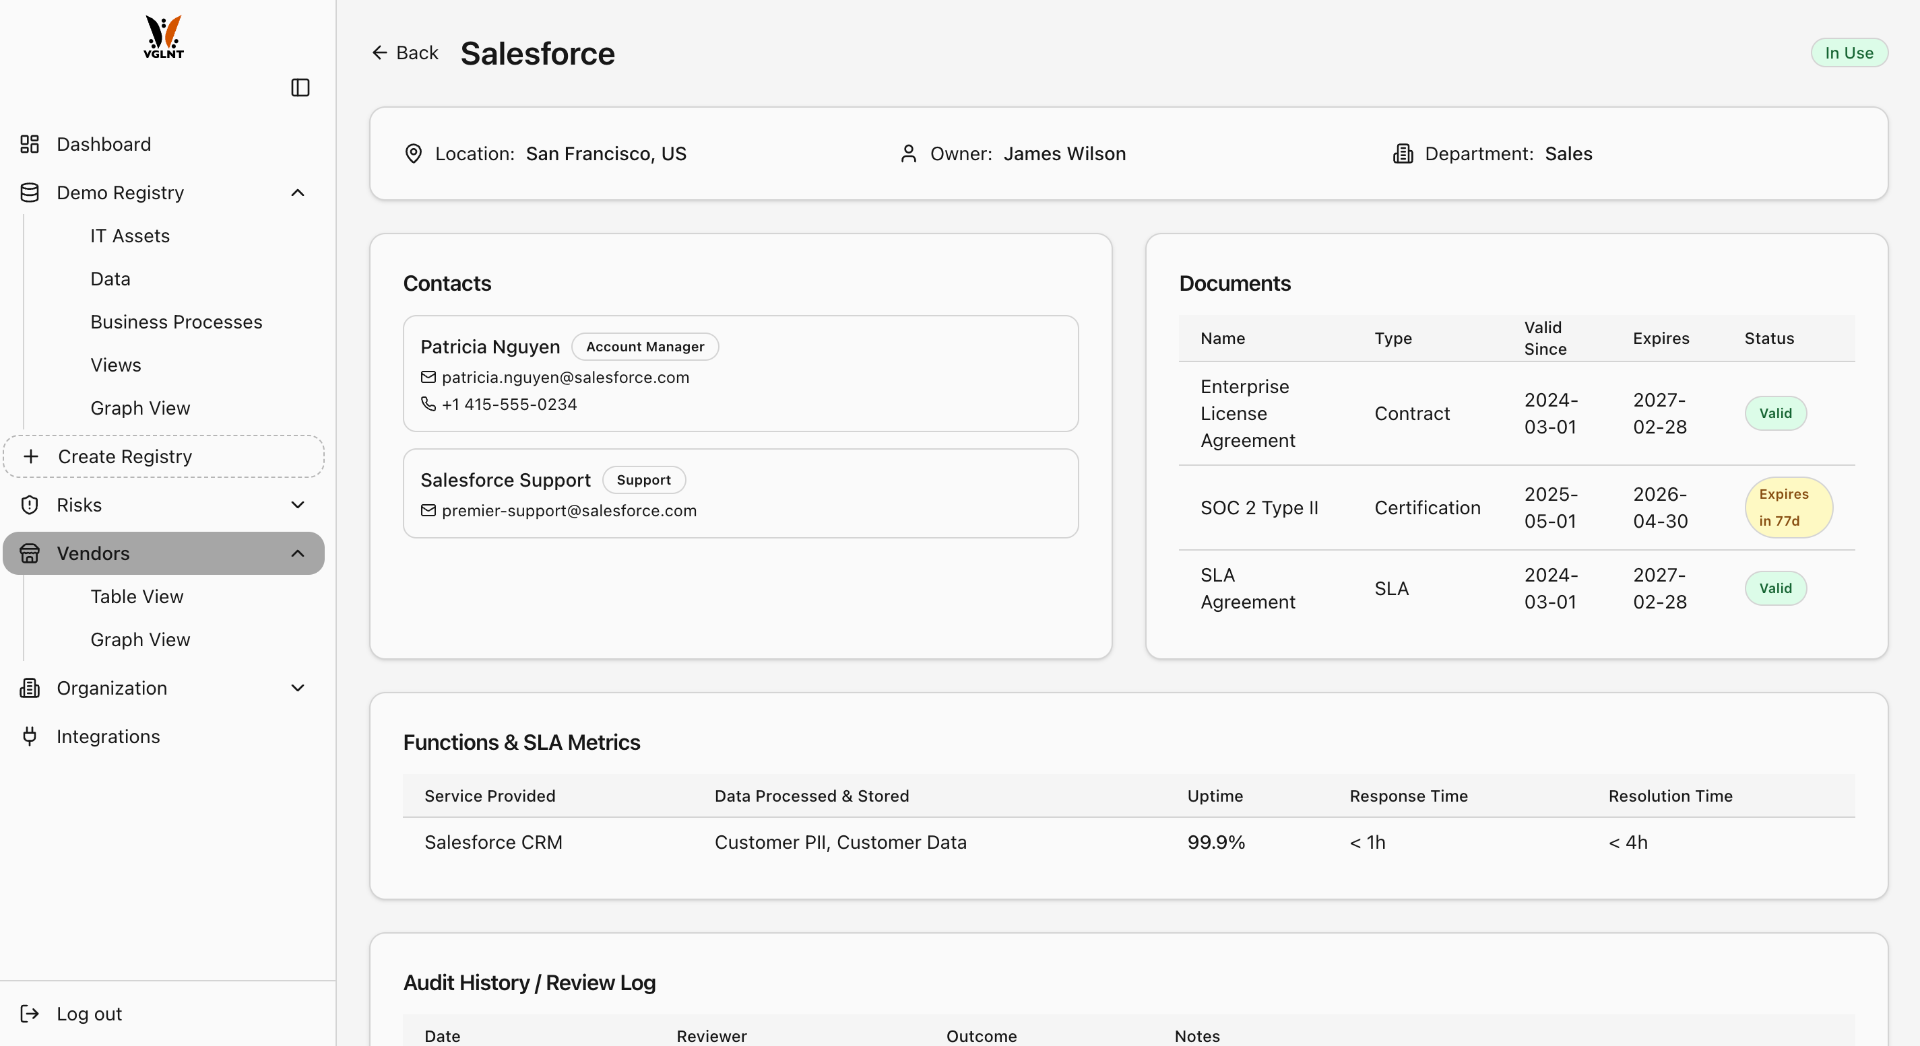Open Table View under Vendors
Viewport: 1920px width, 1046px height.
pos(137,596)
